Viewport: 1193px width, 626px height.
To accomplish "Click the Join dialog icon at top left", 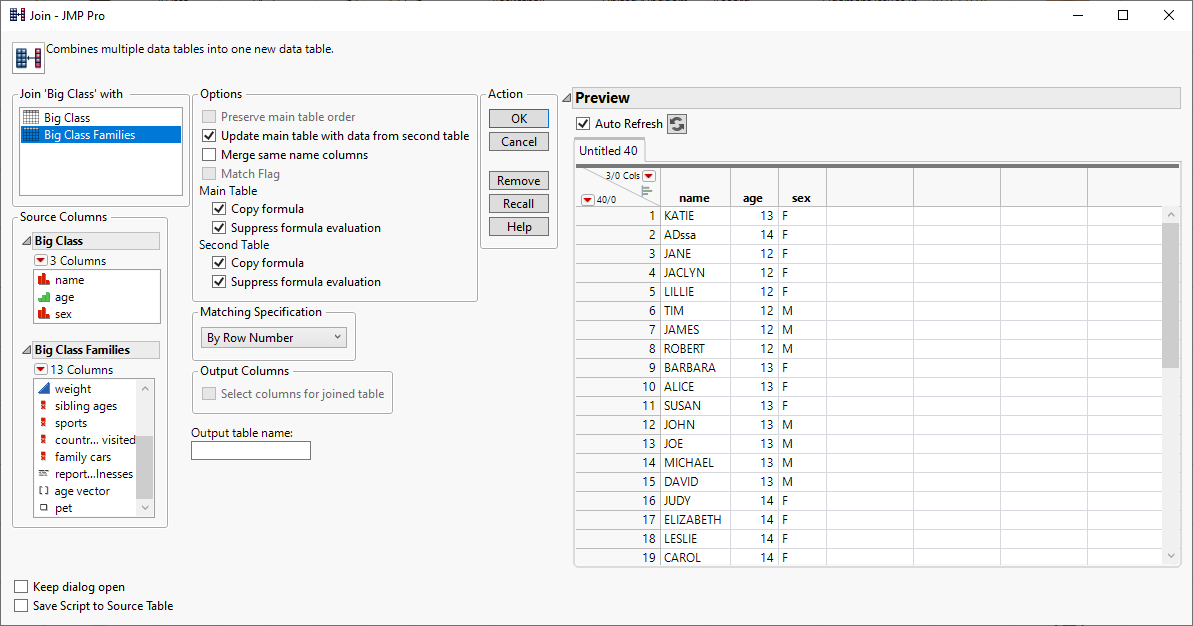I will (x=27, y=58).
